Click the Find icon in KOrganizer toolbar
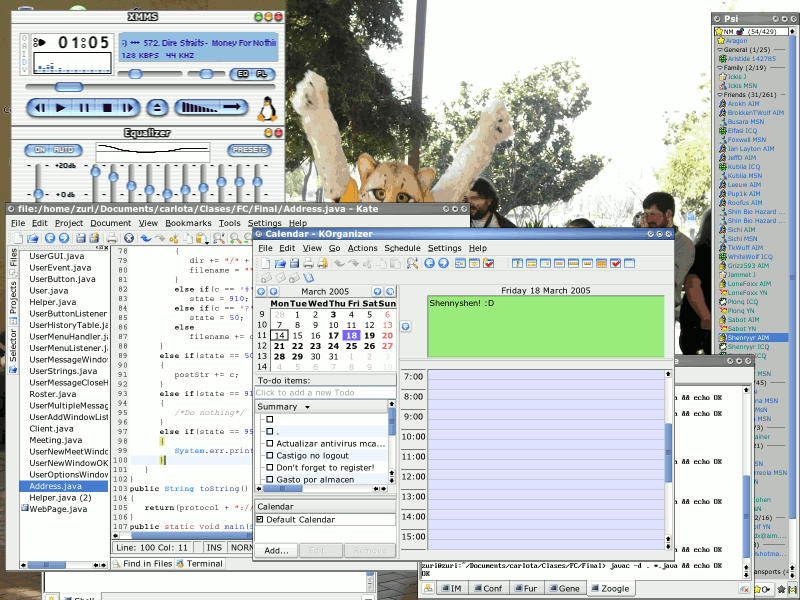The width and height of the screenshot is (800, 600). click(x=412, y=263)
